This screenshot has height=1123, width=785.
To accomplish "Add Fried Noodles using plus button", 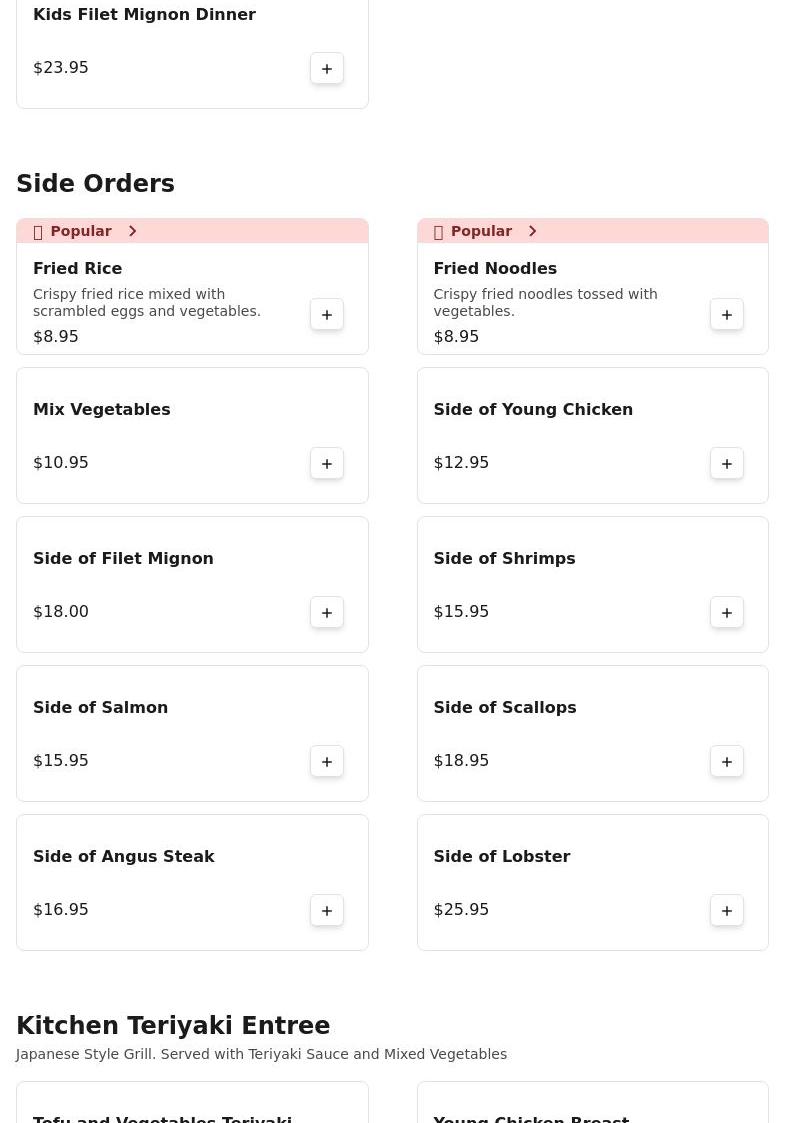I will pos(727,315).
